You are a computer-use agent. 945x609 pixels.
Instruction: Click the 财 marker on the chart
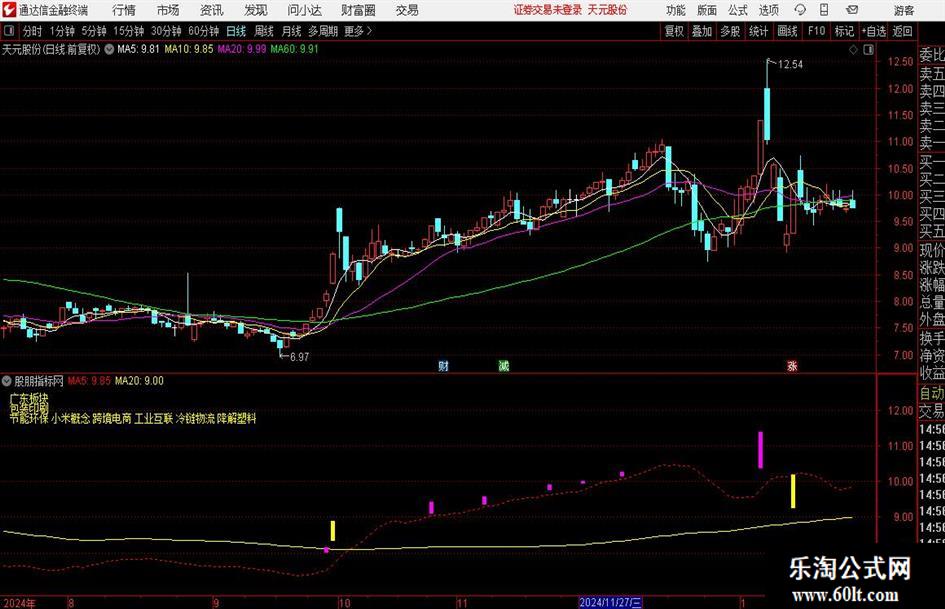point(443,366)
